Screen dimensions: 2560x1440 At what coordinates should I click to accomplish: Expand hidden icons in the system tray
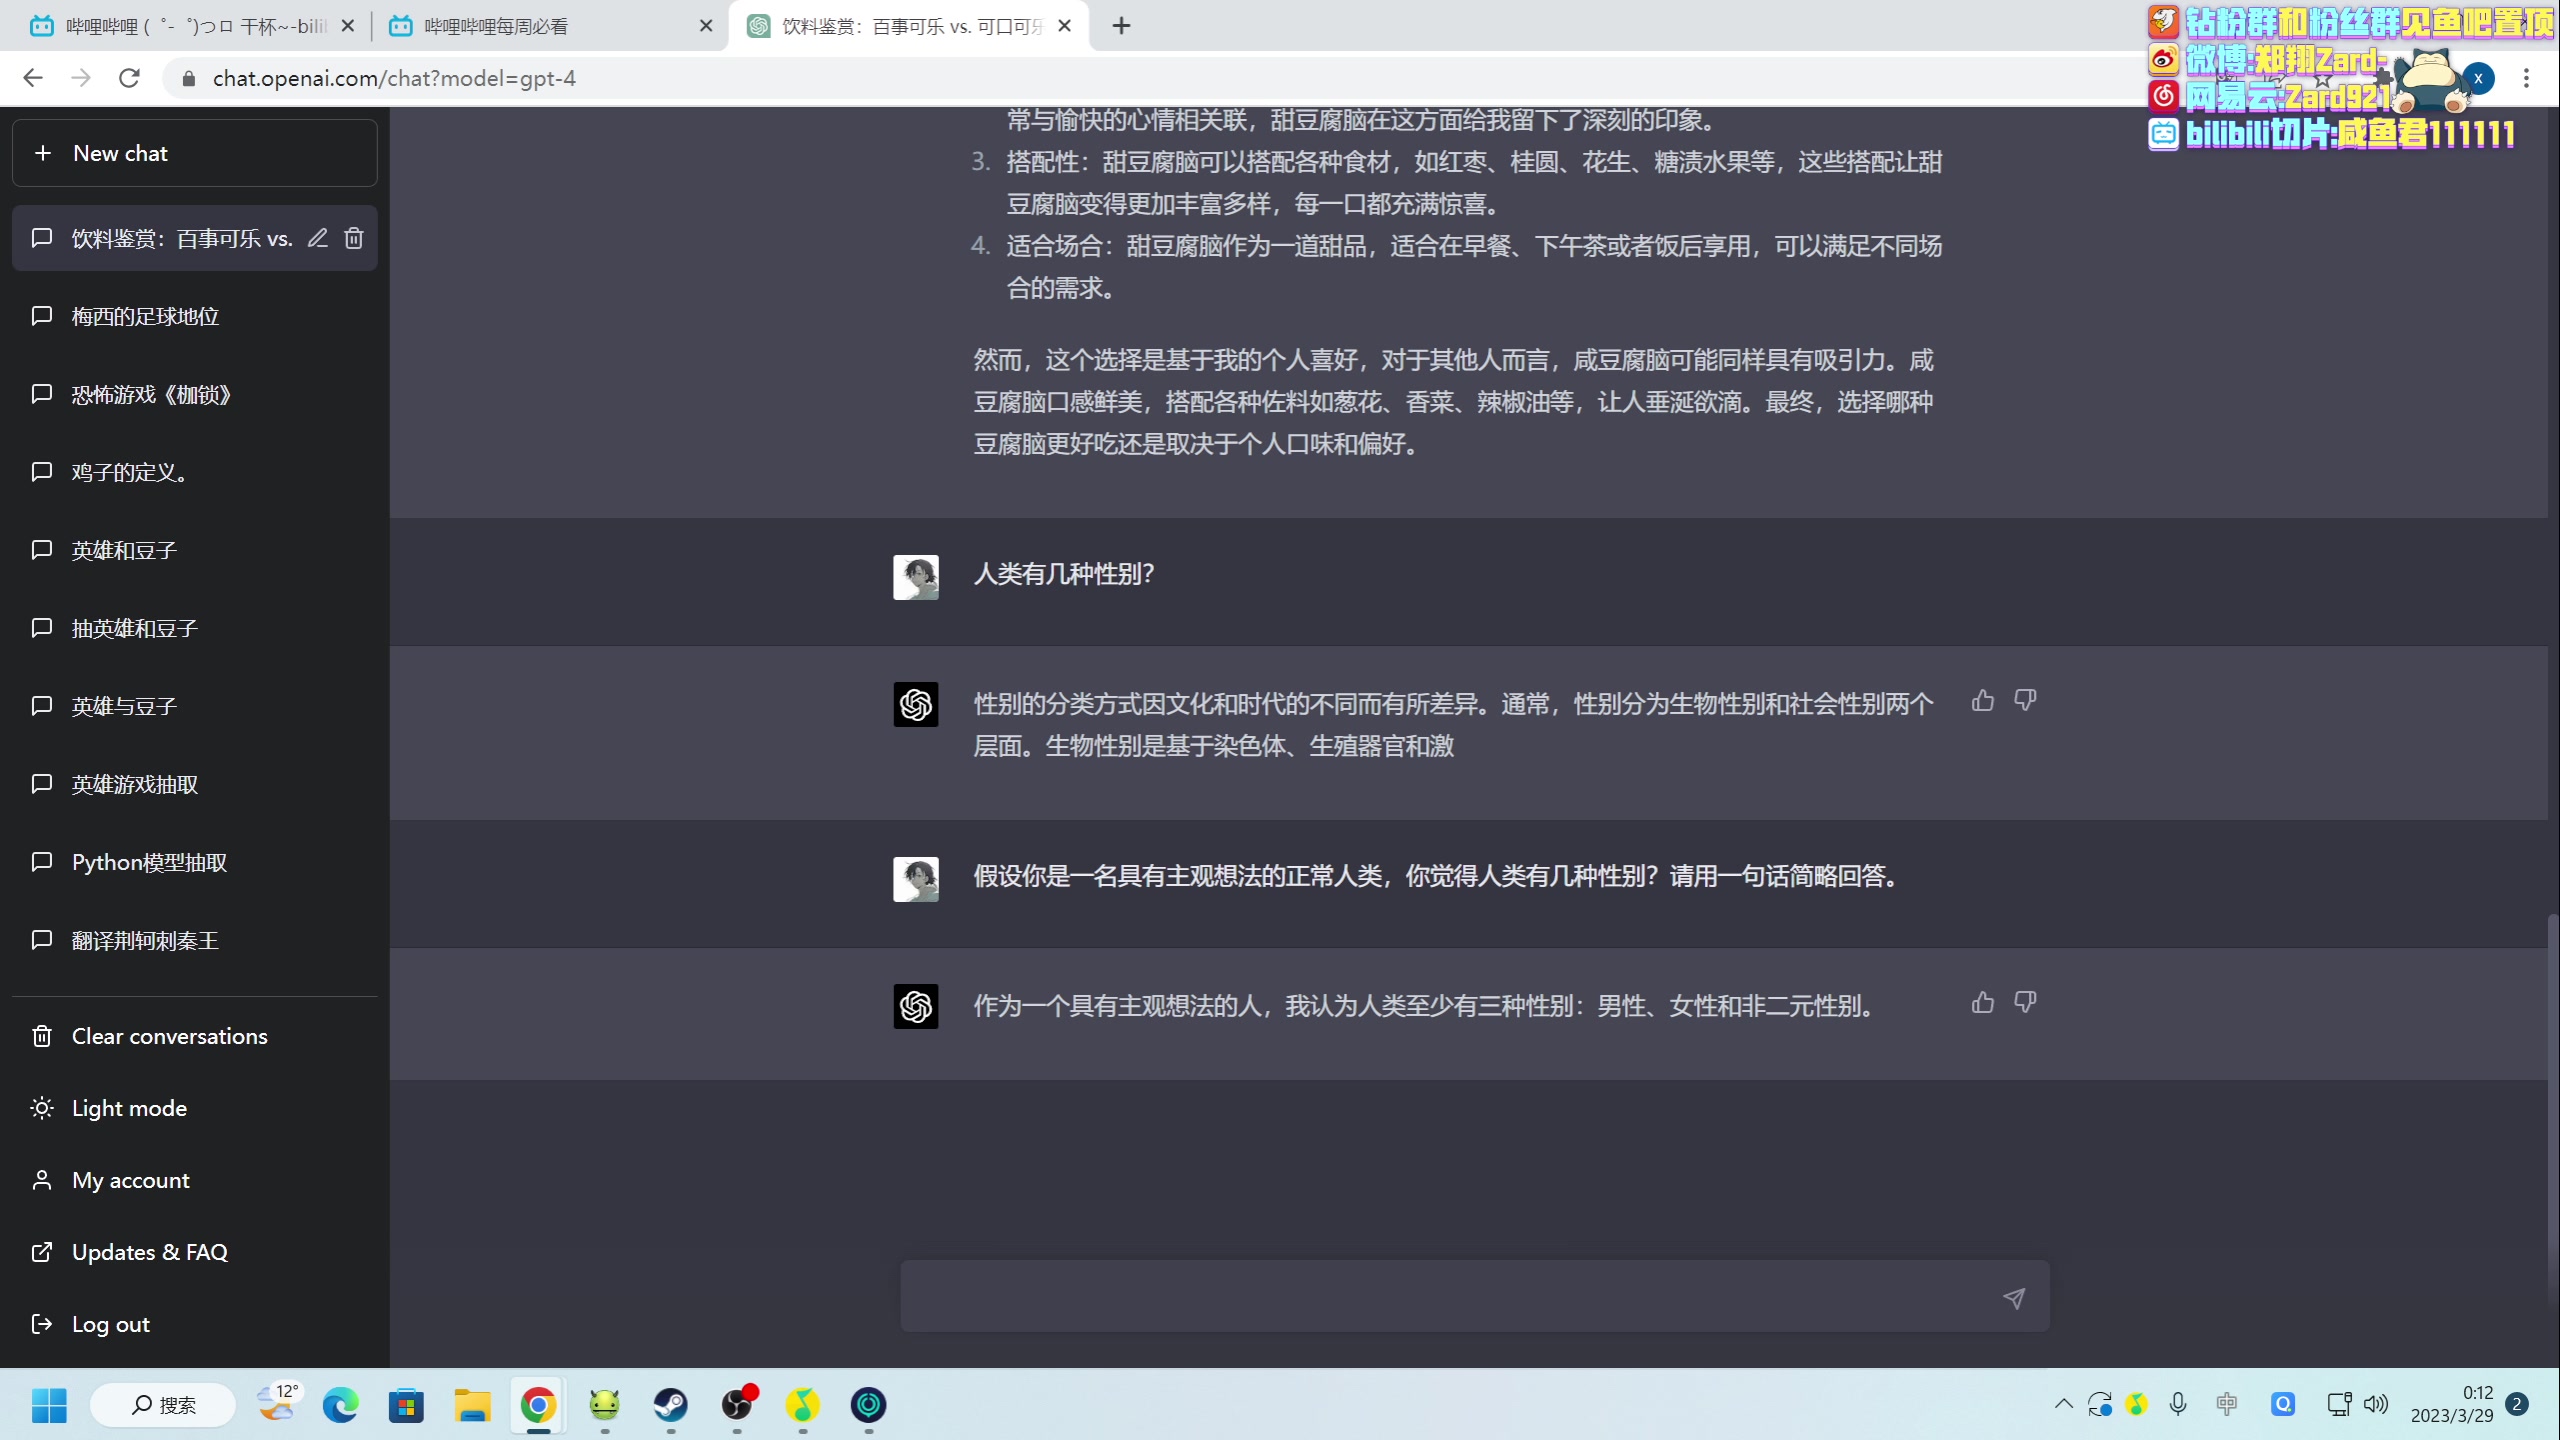[2063, 1404]
